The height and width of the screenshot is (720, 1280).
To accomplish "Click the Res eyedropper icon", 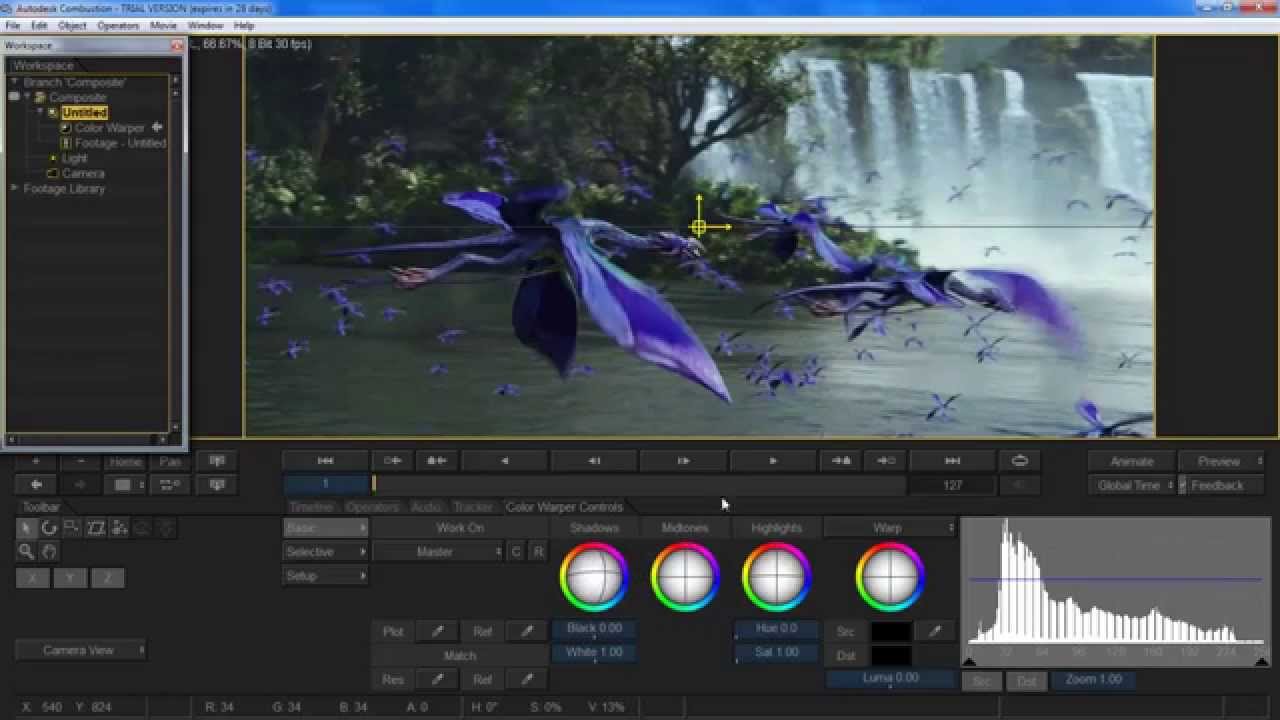I will coord(437,679).
